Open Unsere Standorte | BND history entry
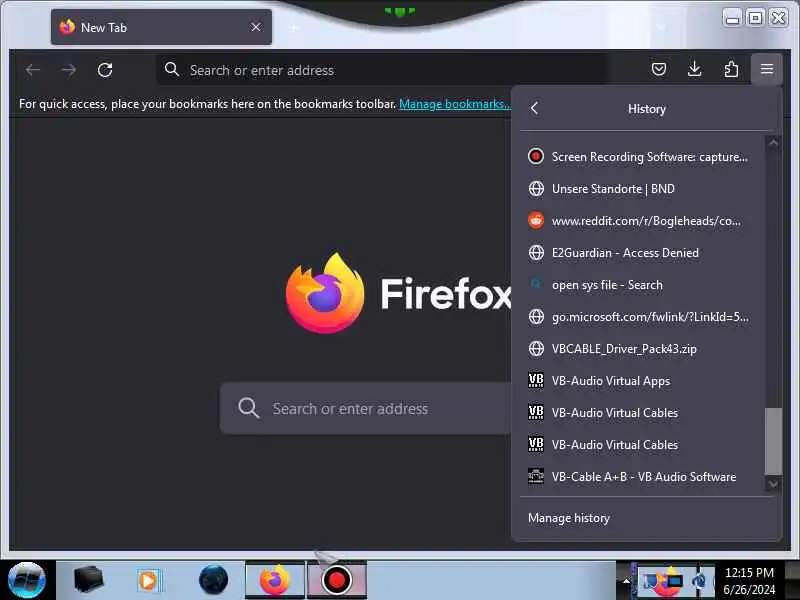Viewport: 800px width, 600px height. [642, 189]
